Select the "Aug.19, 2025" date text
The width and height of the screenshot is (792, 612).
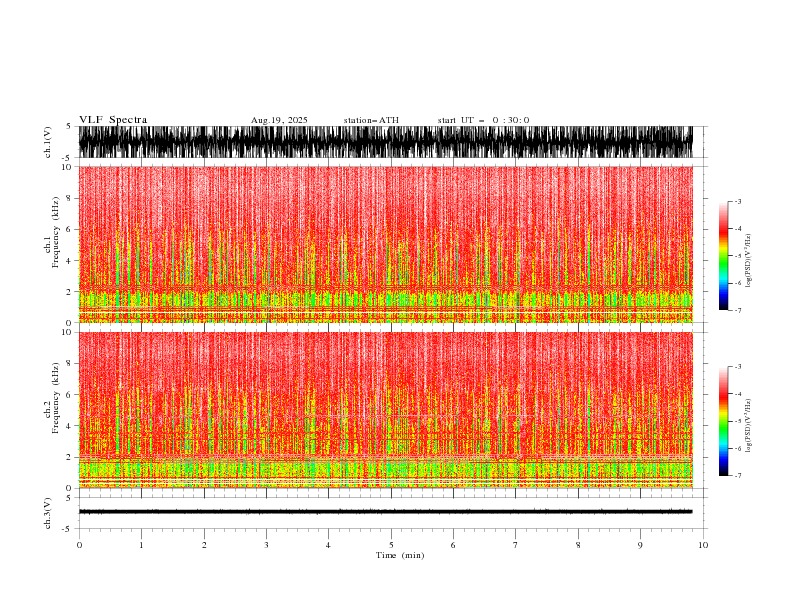tap(279, 120)
